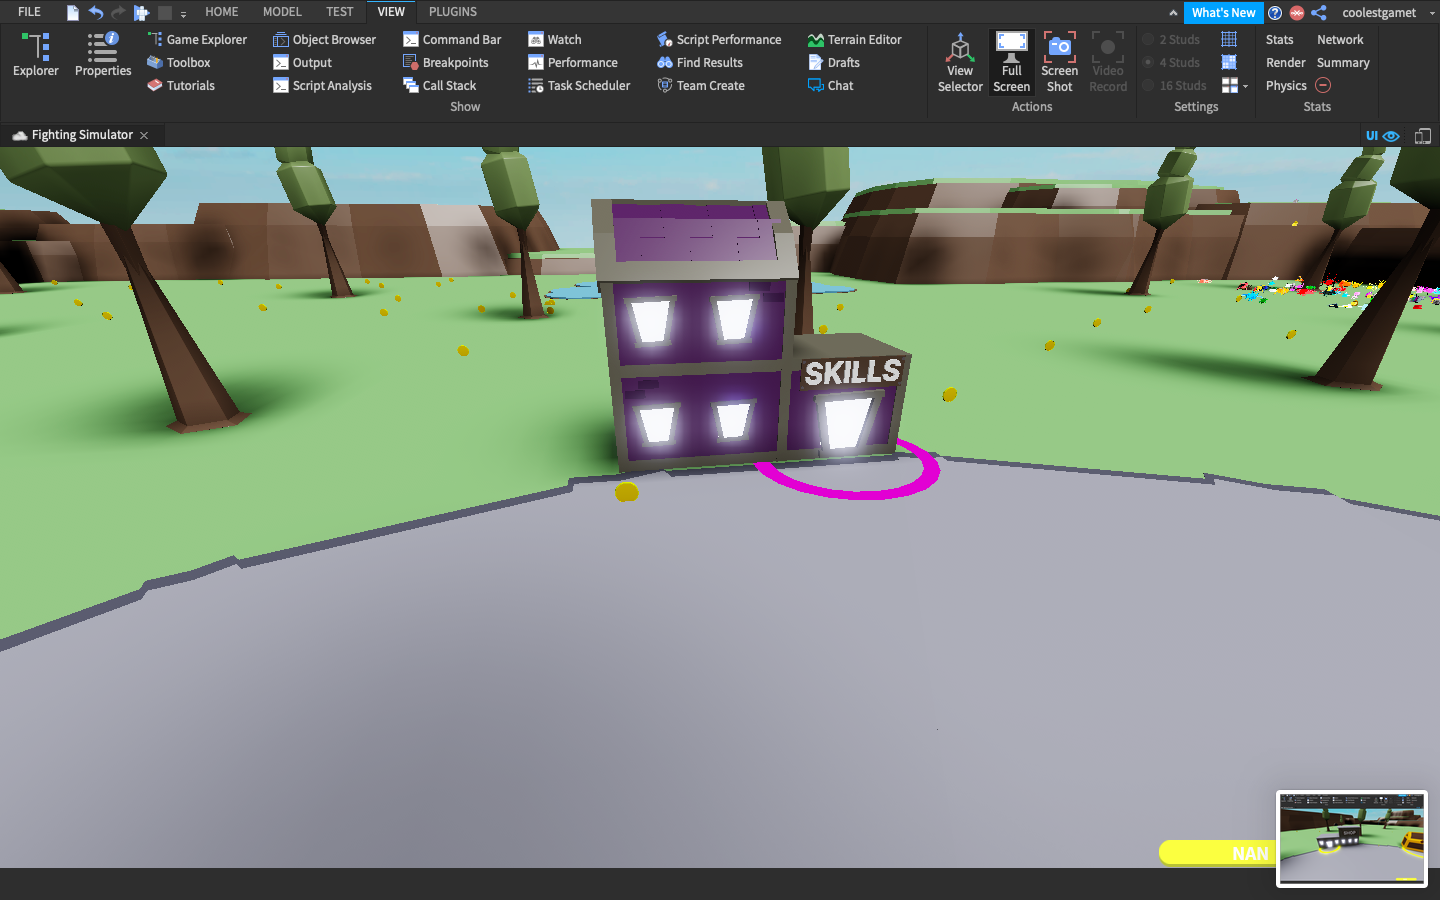1440x900 pixels.
Task: Open the Breakpoints window
Action: [445, 62]
